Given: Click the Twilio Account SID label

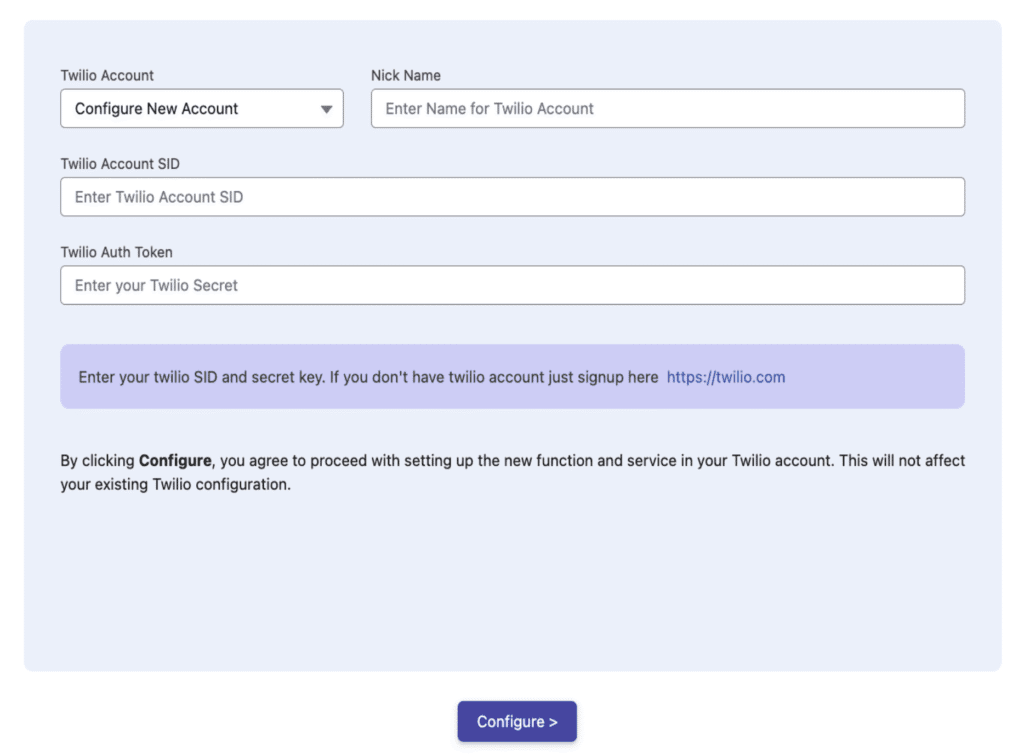Looking at the screenshot, I should click(120, 163).
